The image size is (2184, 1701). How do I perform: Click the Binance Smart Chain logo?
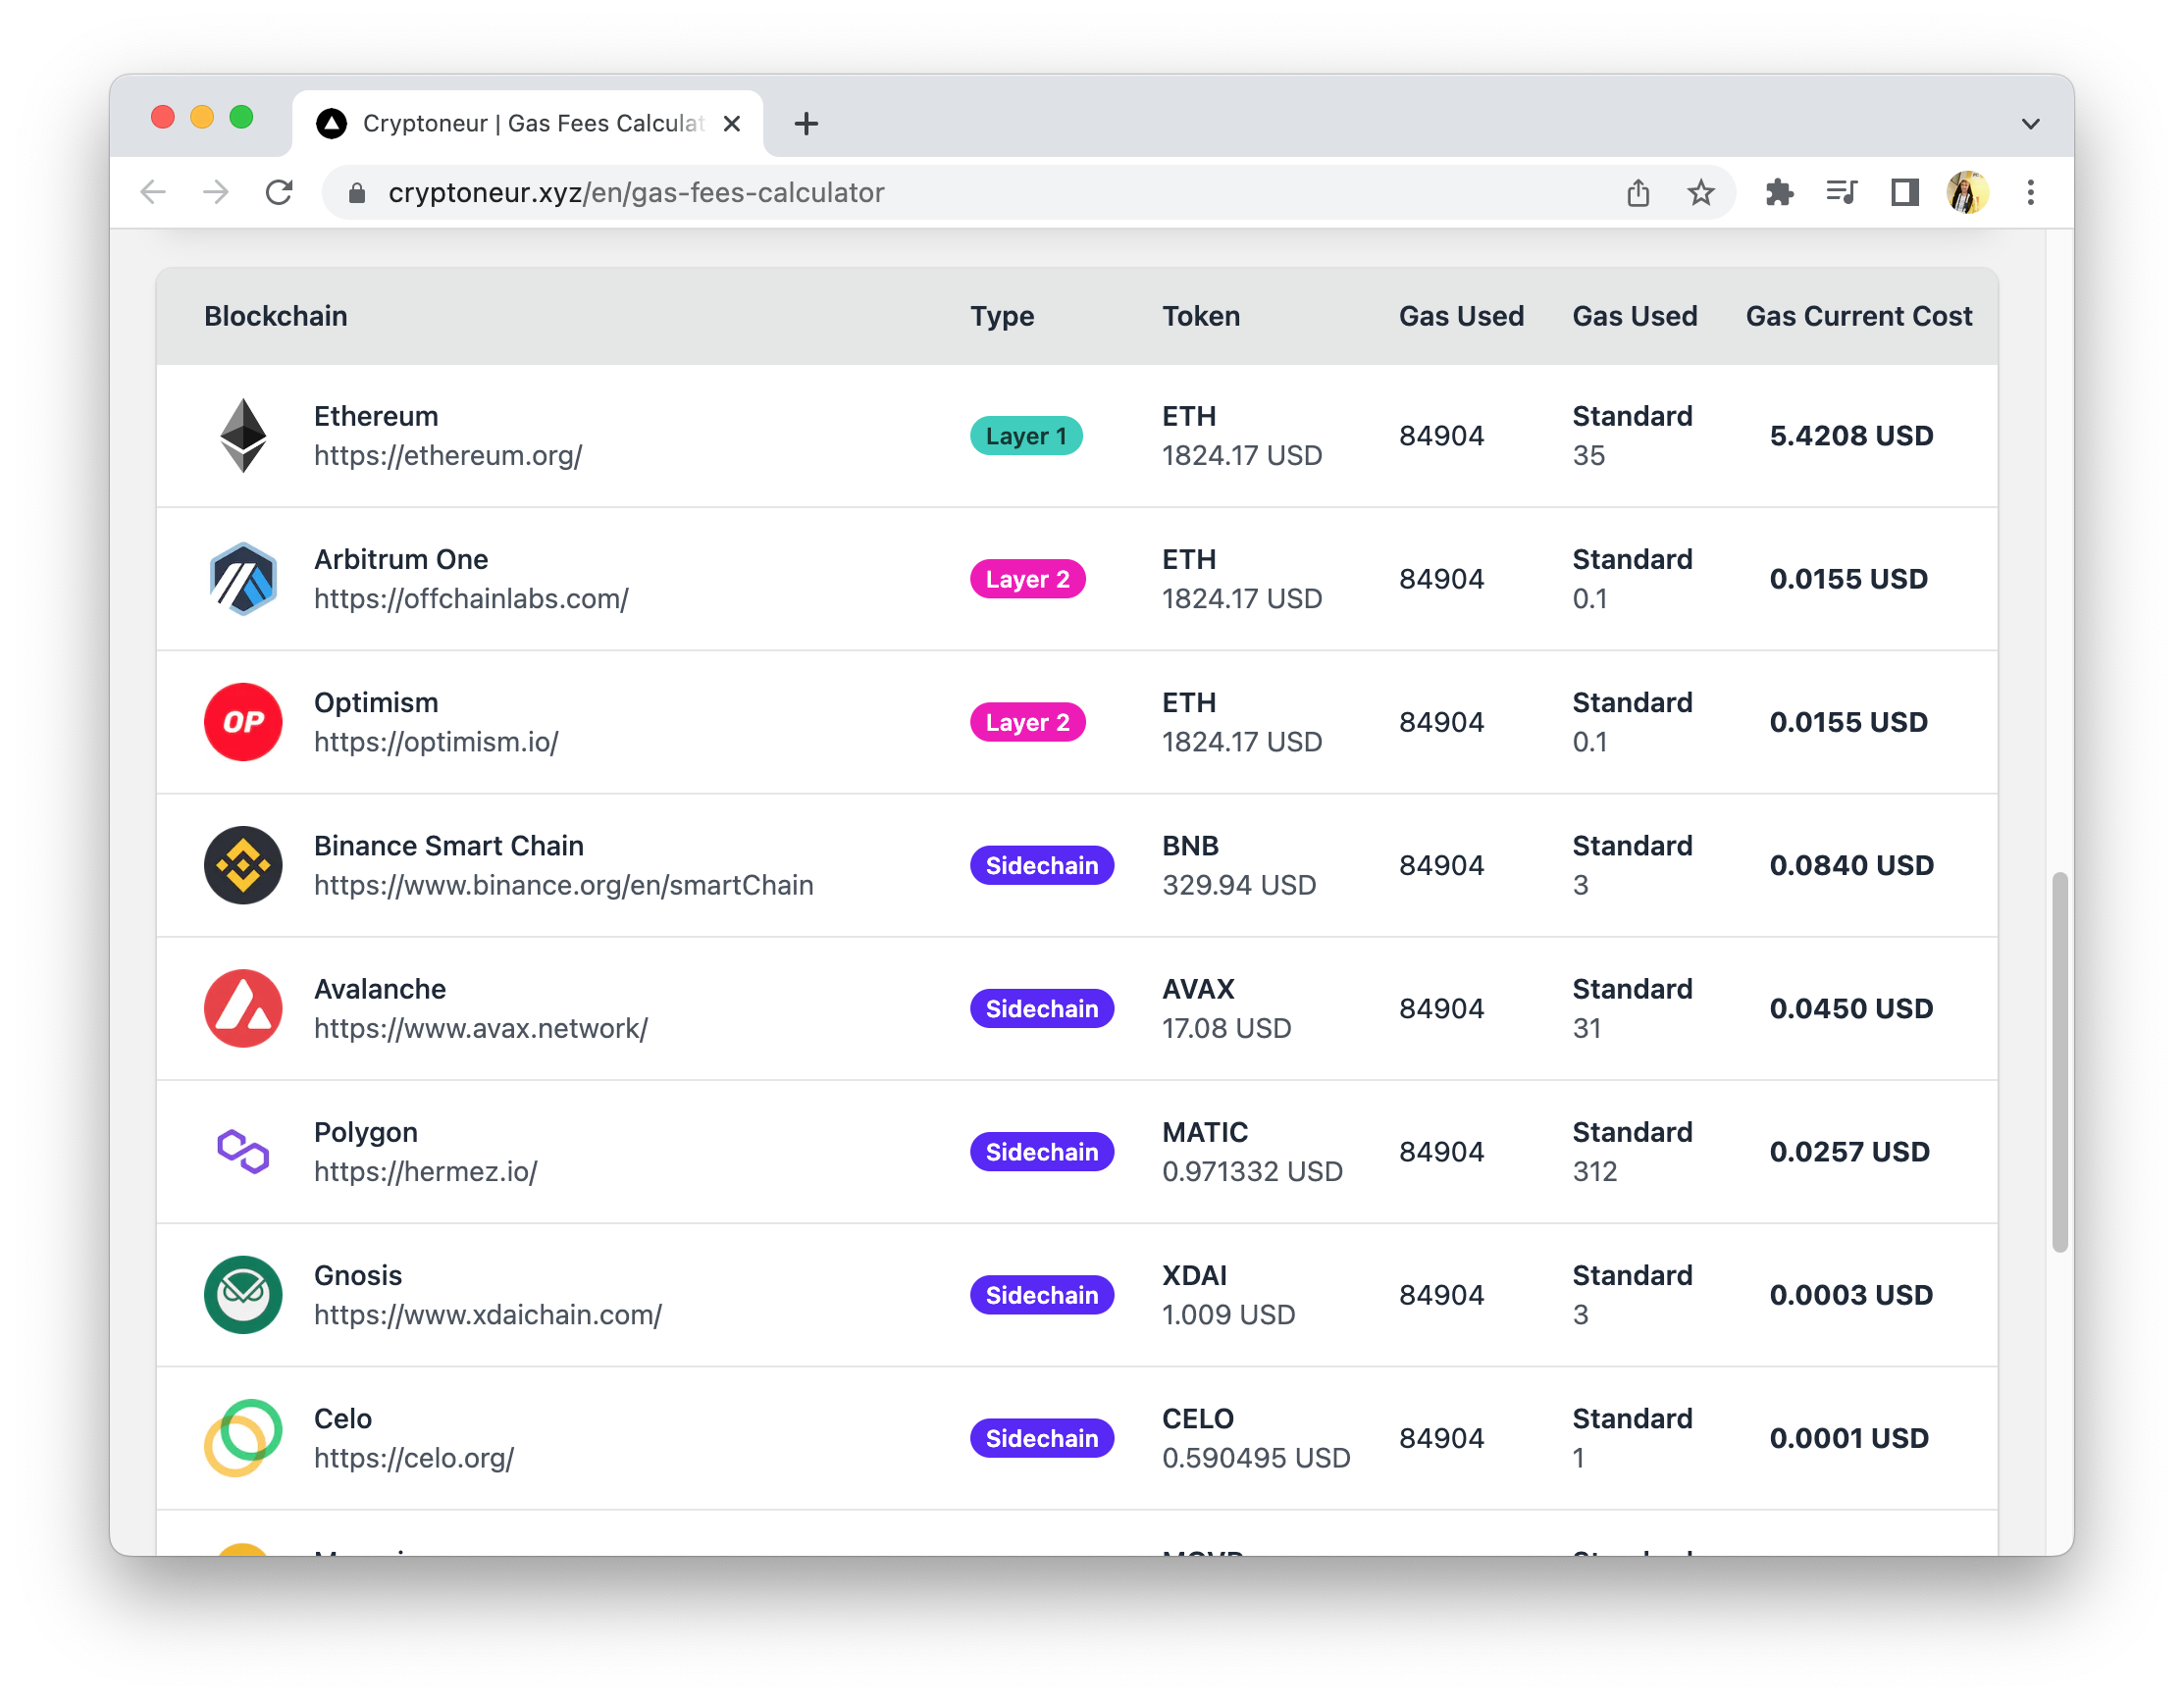(243, 865)
